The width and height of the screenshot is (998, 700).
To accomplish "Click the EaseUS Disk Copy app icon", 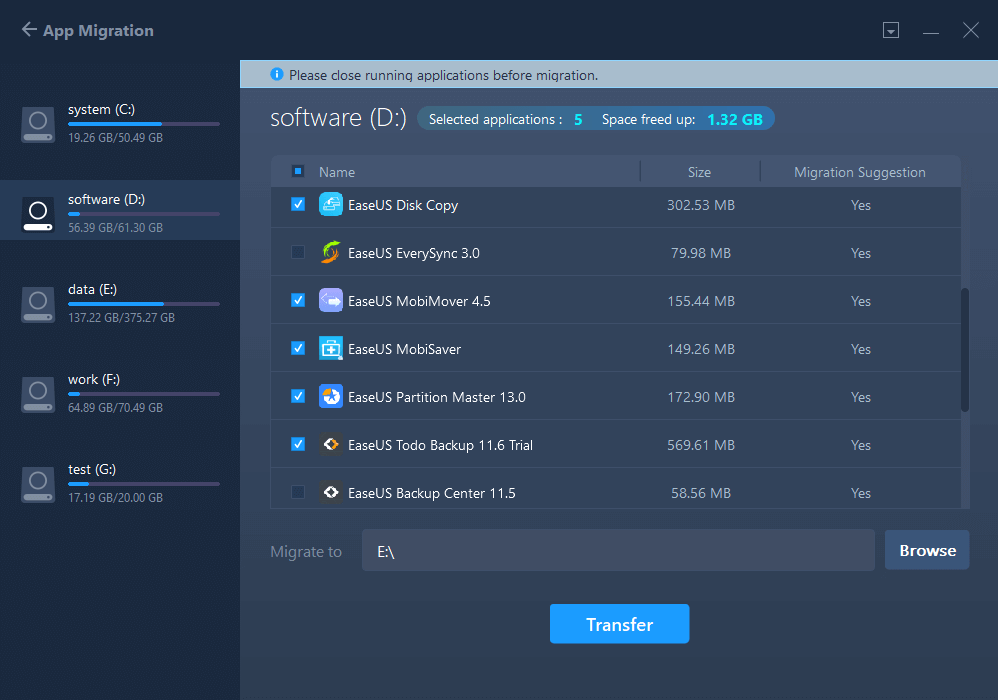I will (x=331, y=205).
